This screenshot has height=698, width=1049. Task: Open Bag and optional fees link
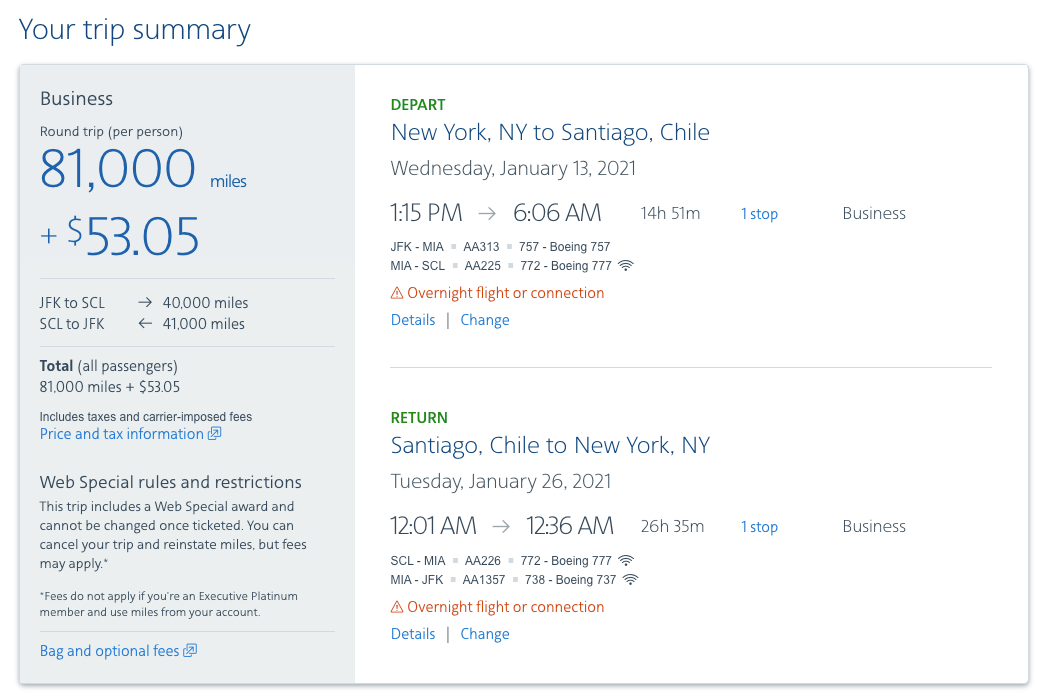coord(109,651)
